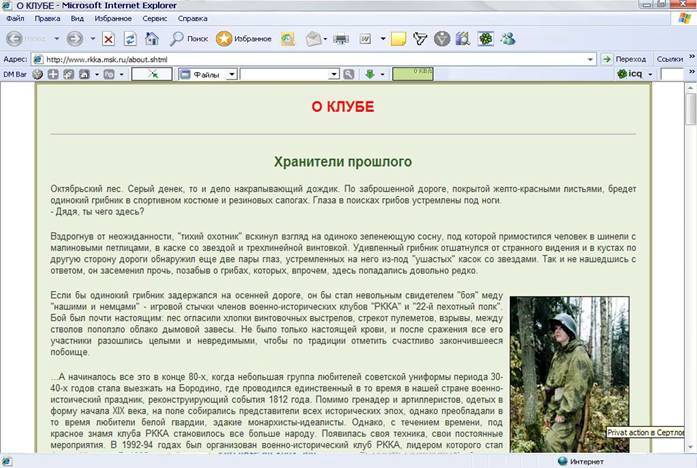Expand hidden Links toolbar chevron
Image resolution: width=697 pixels, height=468 pixels.
pos(692,56)
